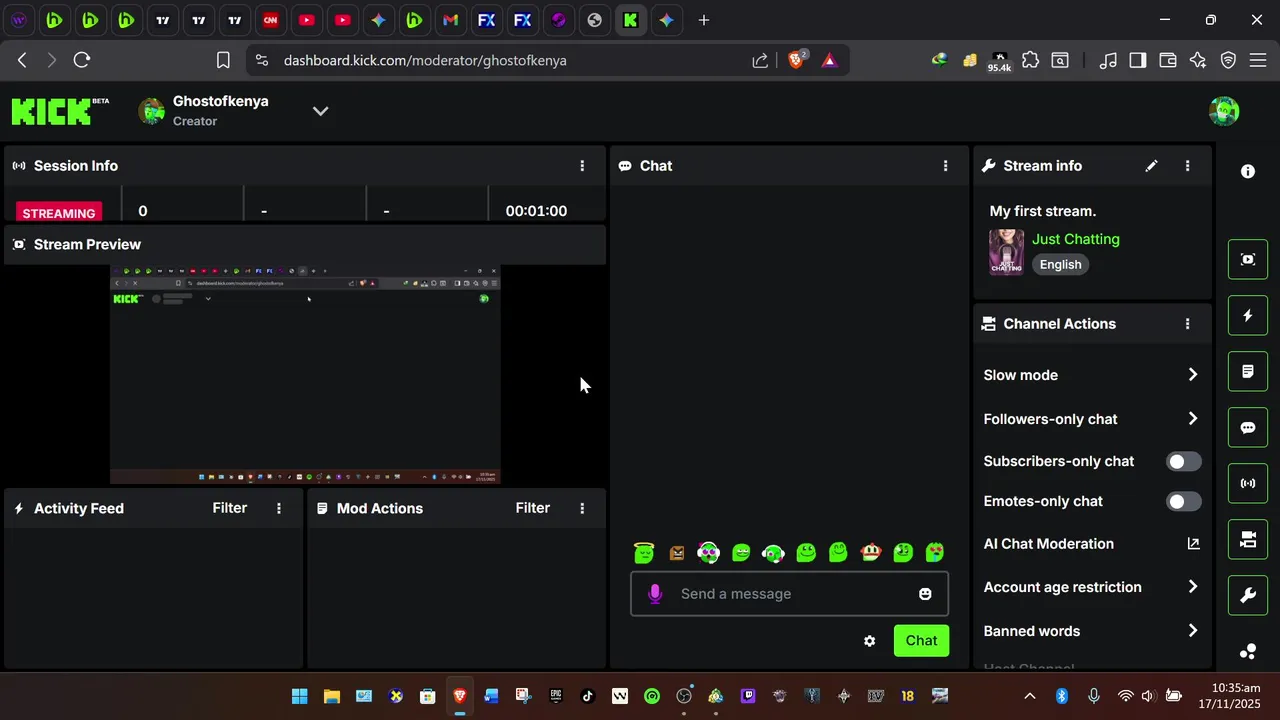The image size is (1280, 720).
Task: Open Chat panel options menu
Action: 945,166
